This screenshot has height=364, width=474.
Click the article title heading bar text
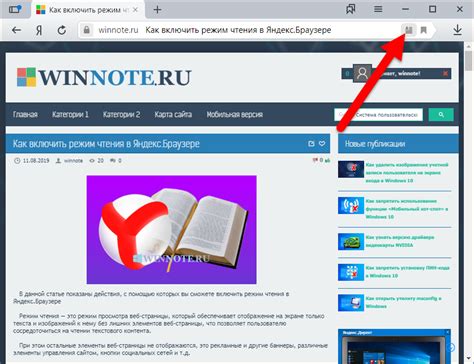106,144
